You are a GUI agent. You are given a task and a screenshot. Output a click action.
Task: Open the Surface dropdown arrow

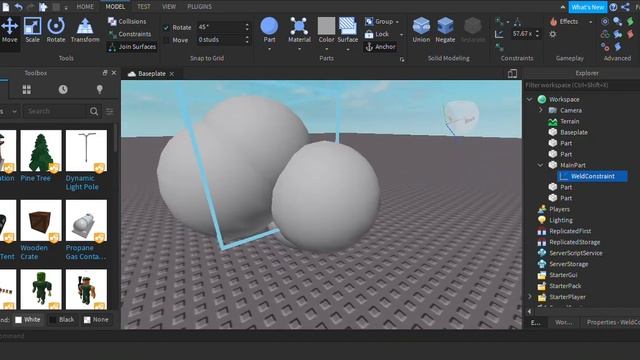tap(348, 49)
